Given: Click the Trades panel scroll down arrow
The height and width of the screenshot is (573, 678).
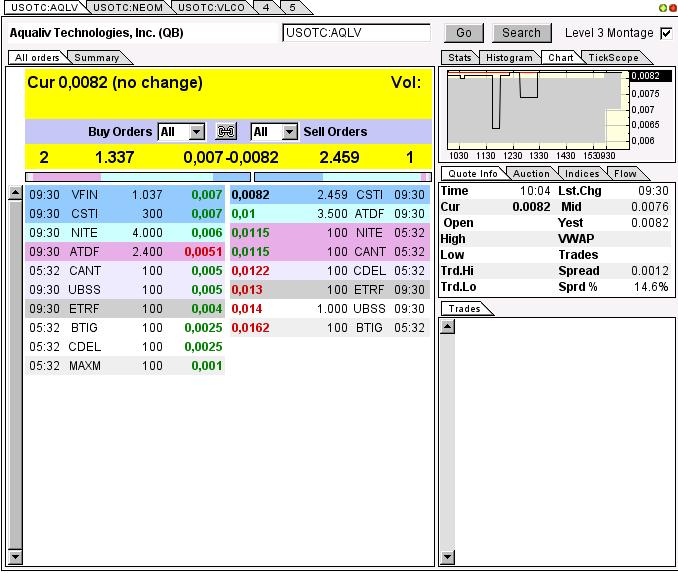Looking at the screenshot, I should point(448,557).
